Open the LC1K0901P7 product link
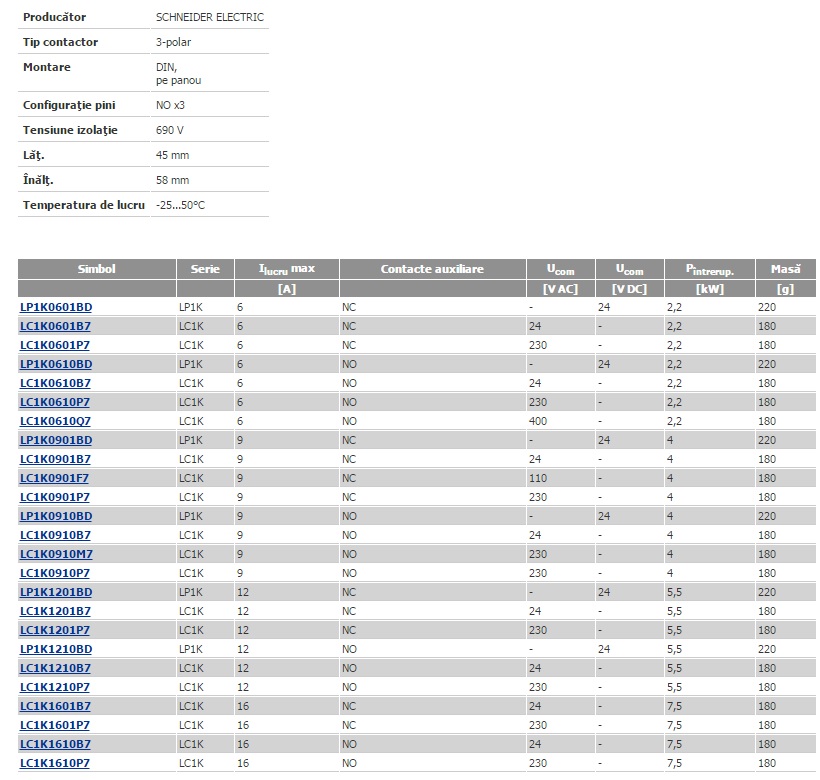820x780 pixels. pos(55,497)
